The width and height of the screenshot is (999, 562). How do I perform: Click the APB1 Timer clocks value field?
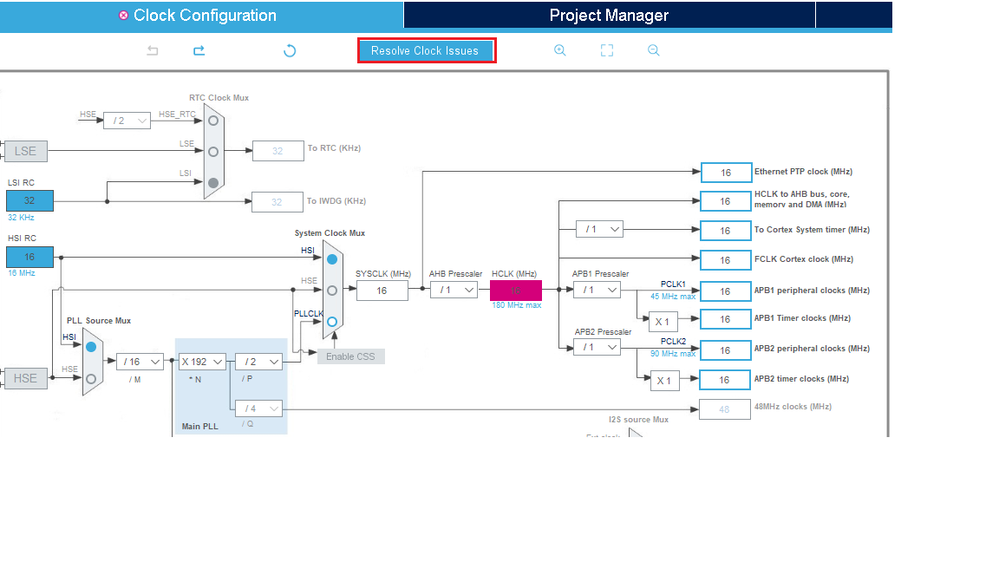(726, 319)
